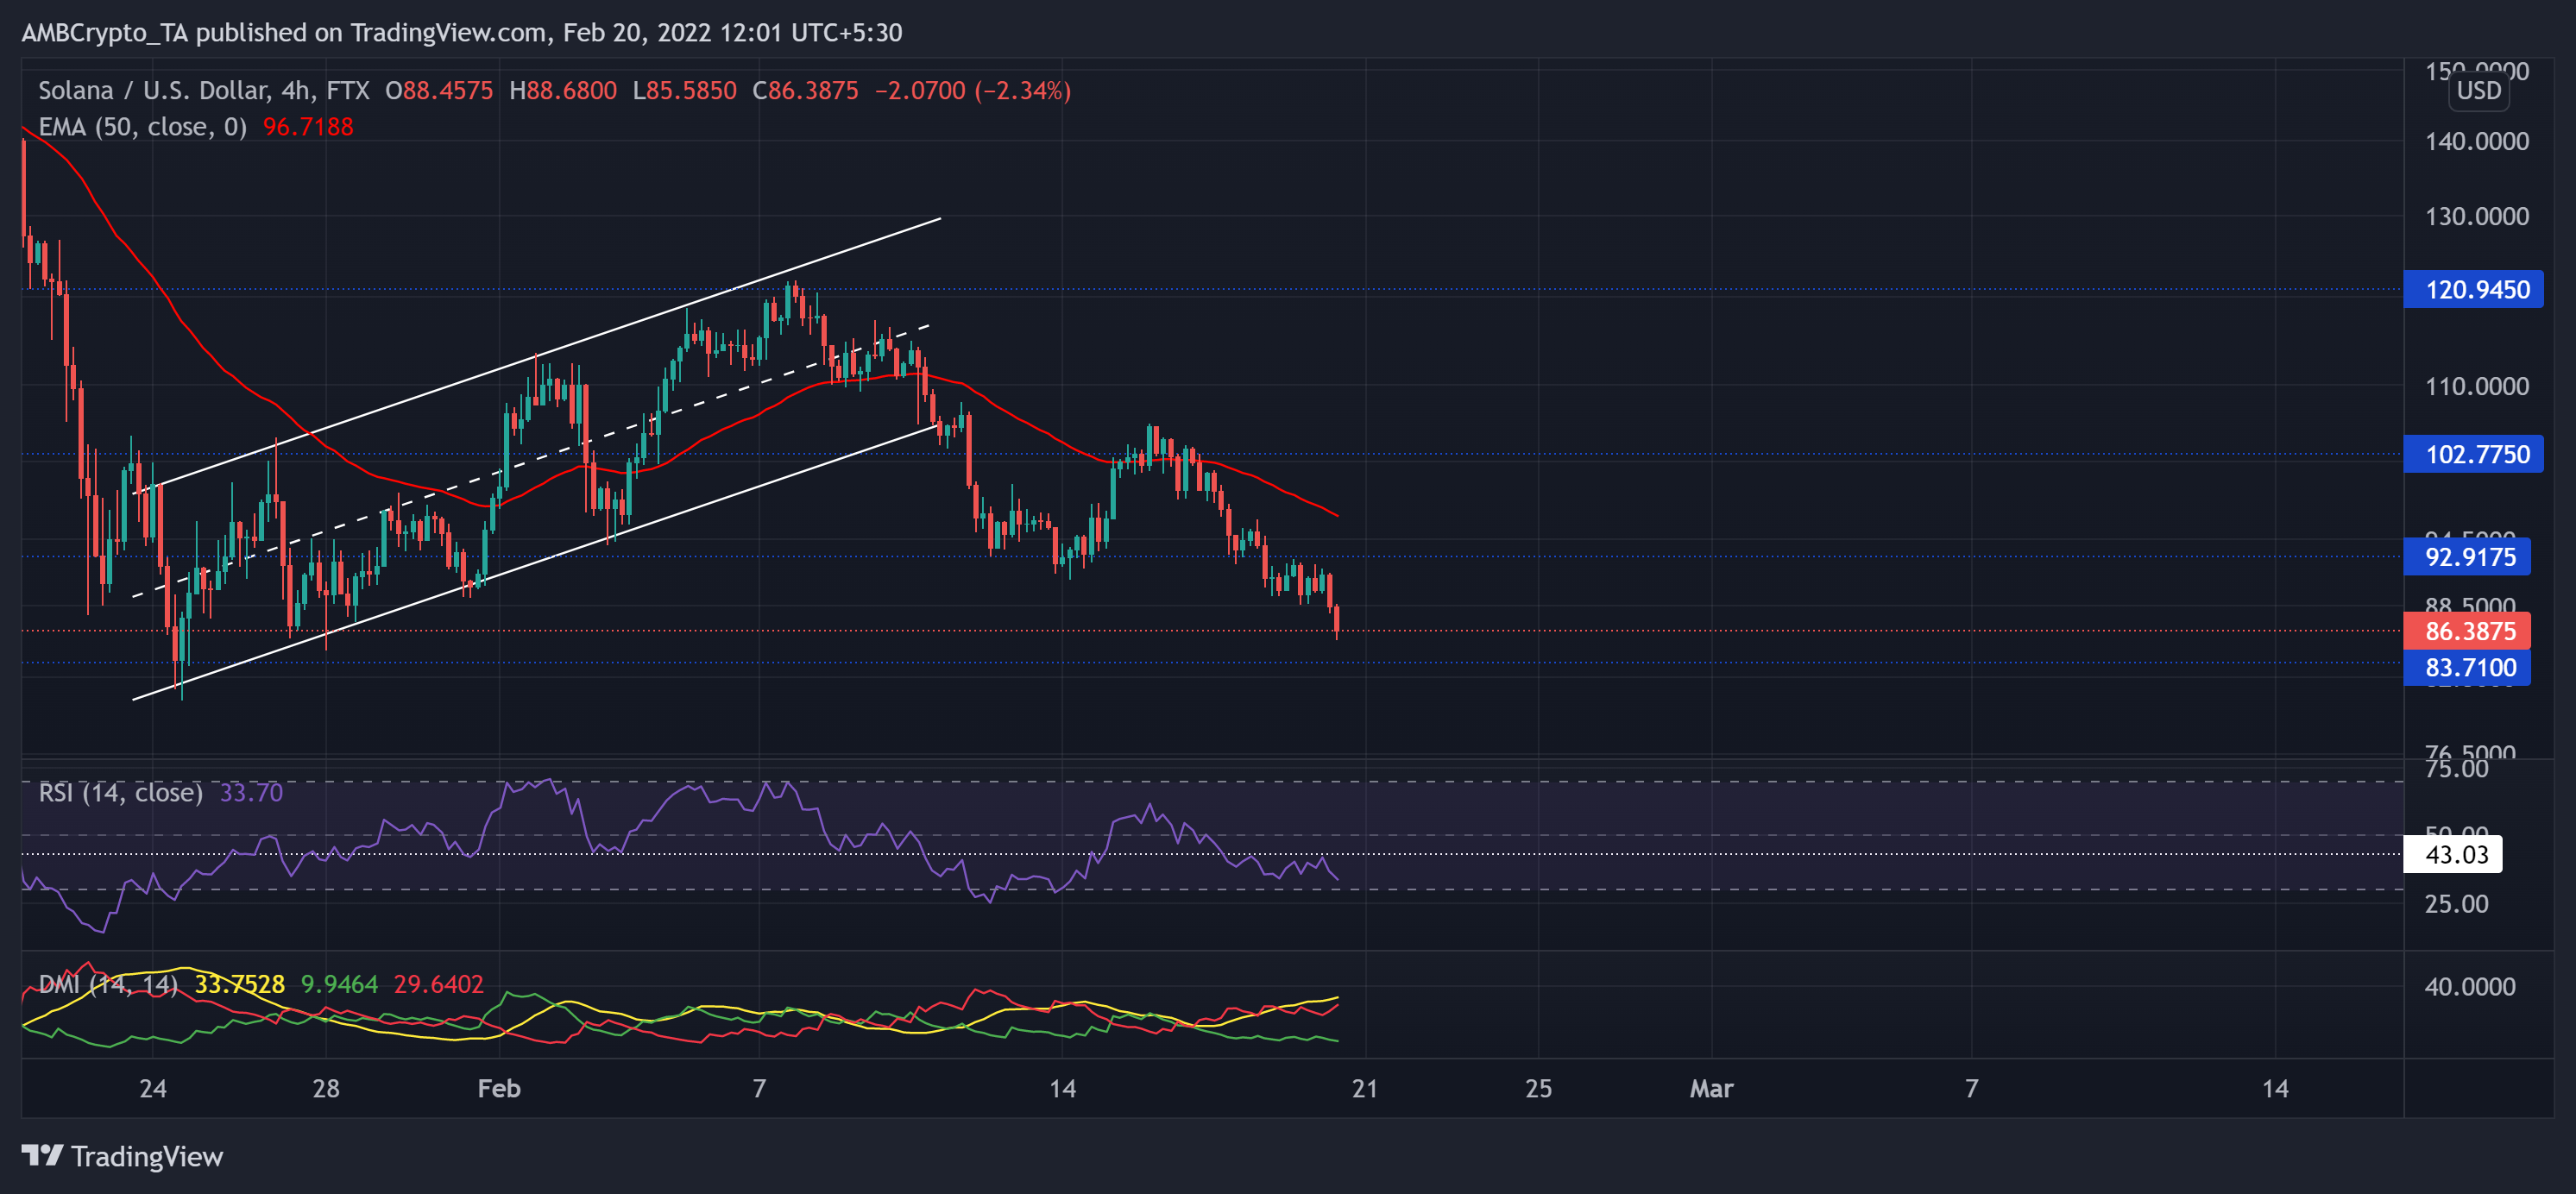Select the 92.9175 price level label
Viewport: 2576px width, 1194px height.
pos(2467,557)
